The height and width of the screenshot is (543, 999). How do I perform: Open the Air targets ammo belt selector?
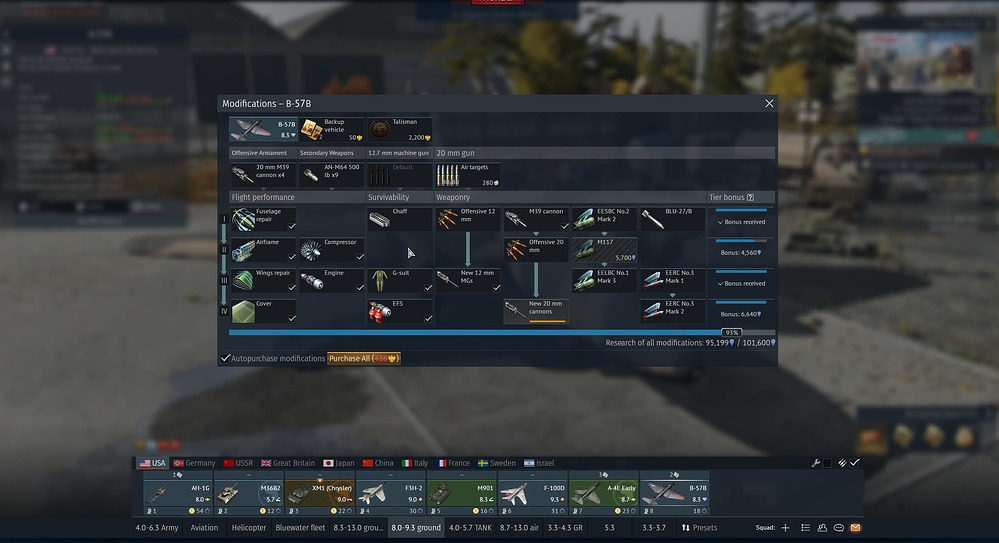coord(467,175)
